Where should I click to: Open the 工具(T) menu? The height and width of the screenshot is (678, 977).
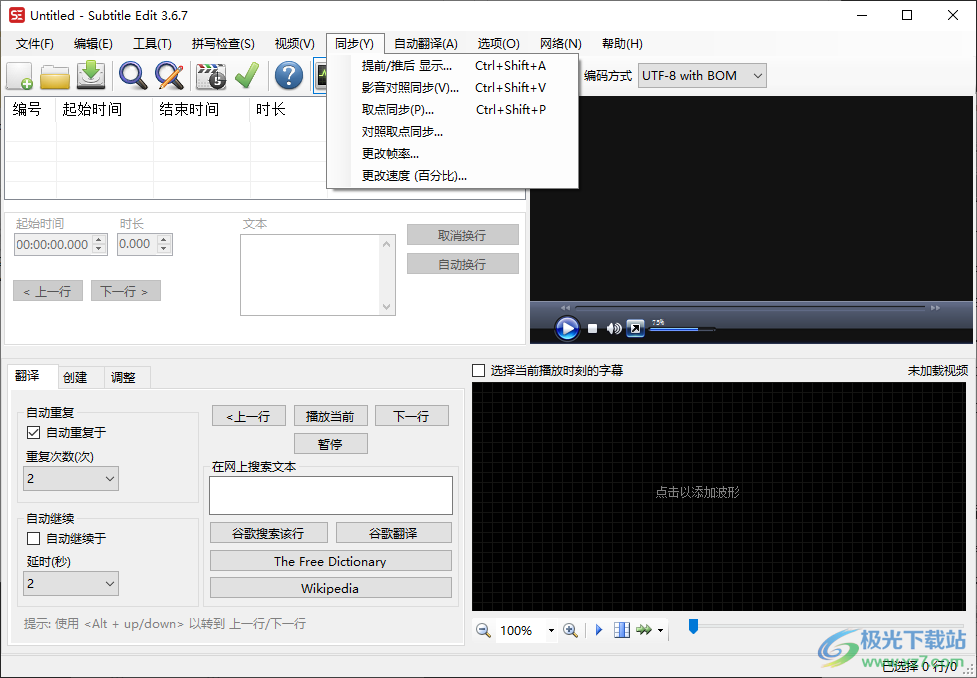pyautogui.click(x=152, y=44)
